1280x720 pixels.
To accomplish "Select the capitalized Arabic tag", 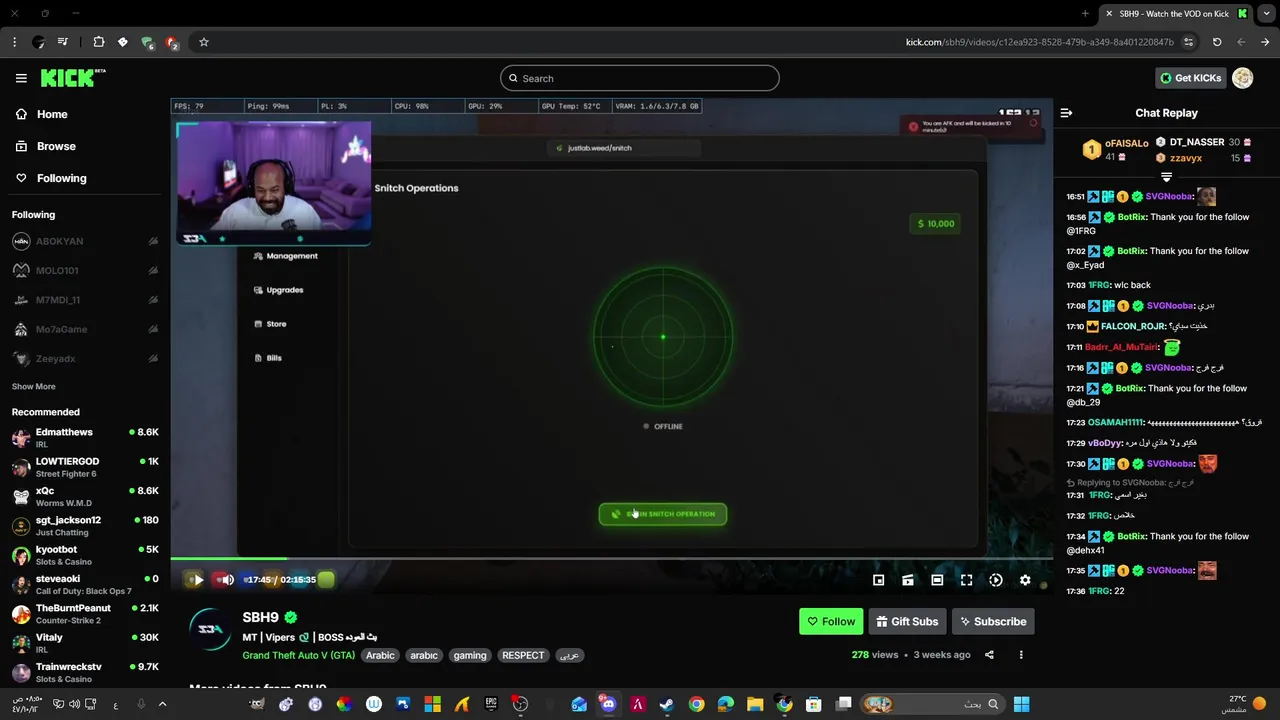I will pyautogui.click(x=380, y=655).
